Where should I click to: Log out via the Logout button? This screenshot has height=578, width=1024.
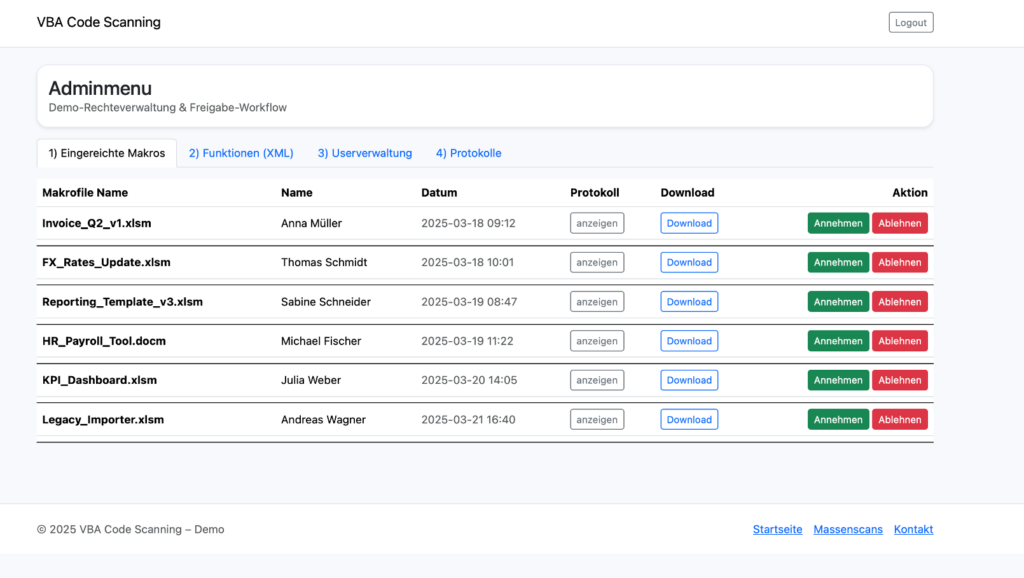pos(910,22)
